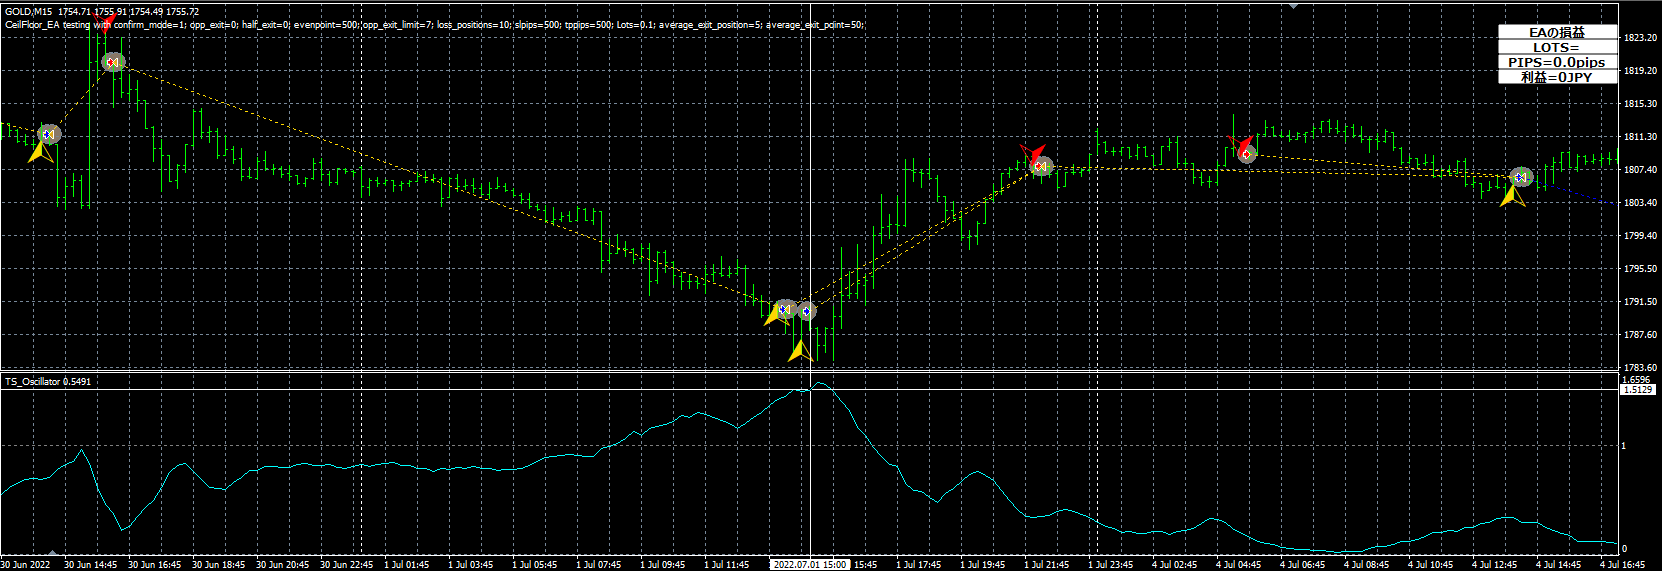Click the 4 Jul 12:45 time axis label

coord(1494,564)
